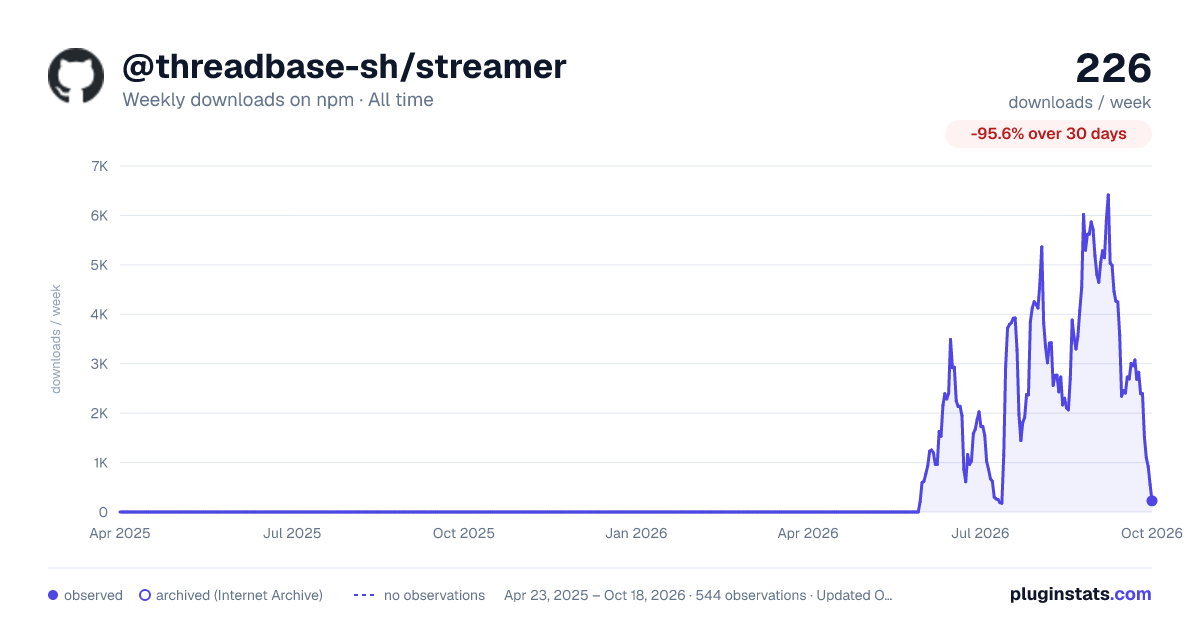Screen dimensions: 1200x630
Task: Click the 1K y-axis label
Action: click(x=99, y=463)
